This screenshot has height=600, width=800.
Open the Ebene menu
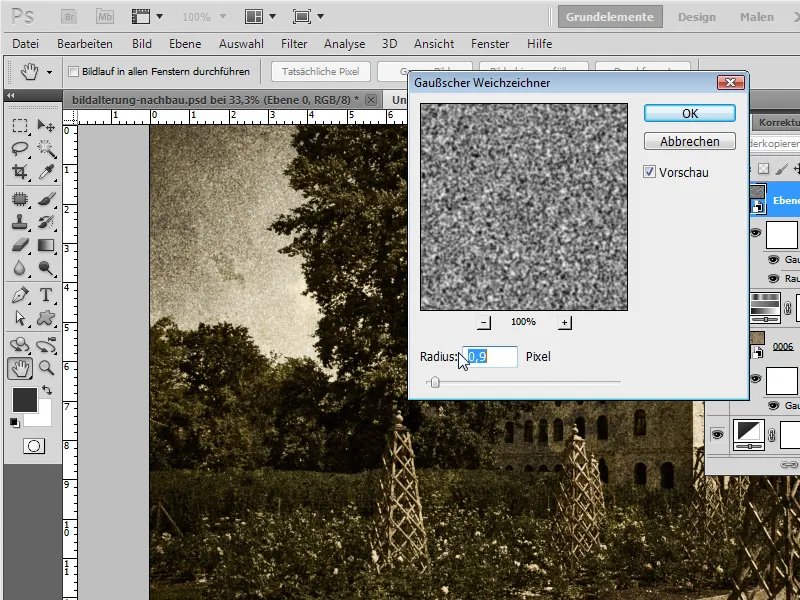pos(185,44)
